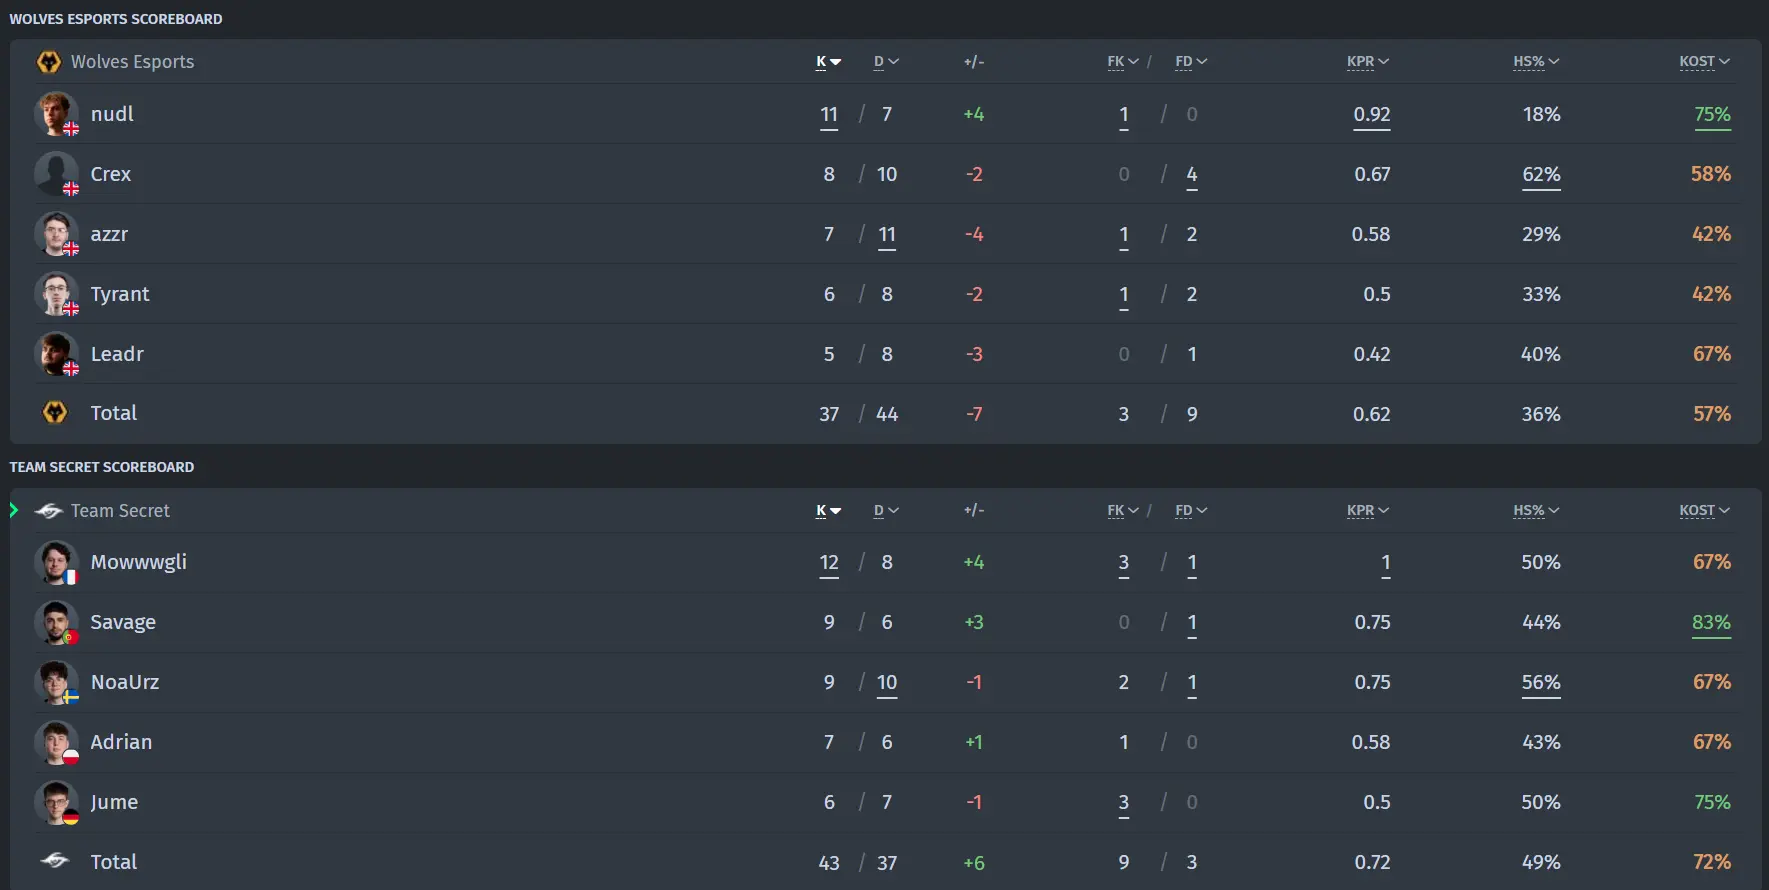This screenshot has width=1769, height=890.
Task: Click Mowwwgli's player avatar
Action: tap(56, 562)
